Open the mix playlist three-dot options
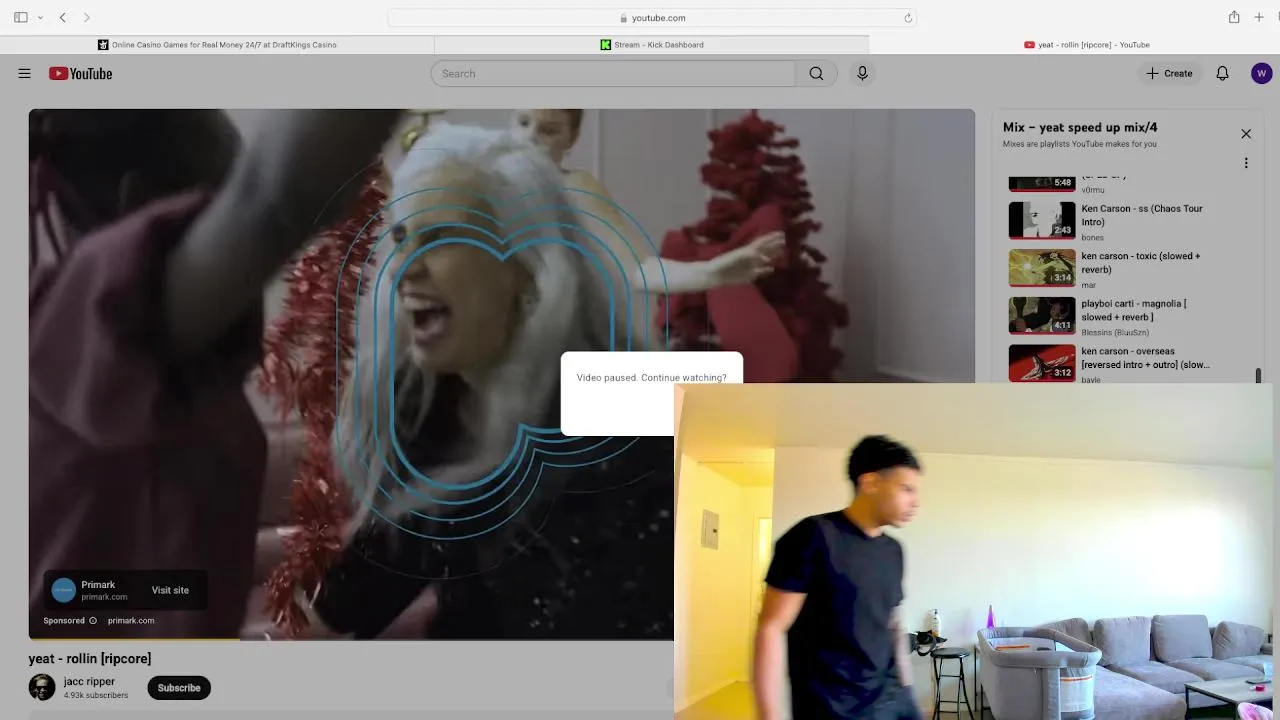 click(1246, 163)
